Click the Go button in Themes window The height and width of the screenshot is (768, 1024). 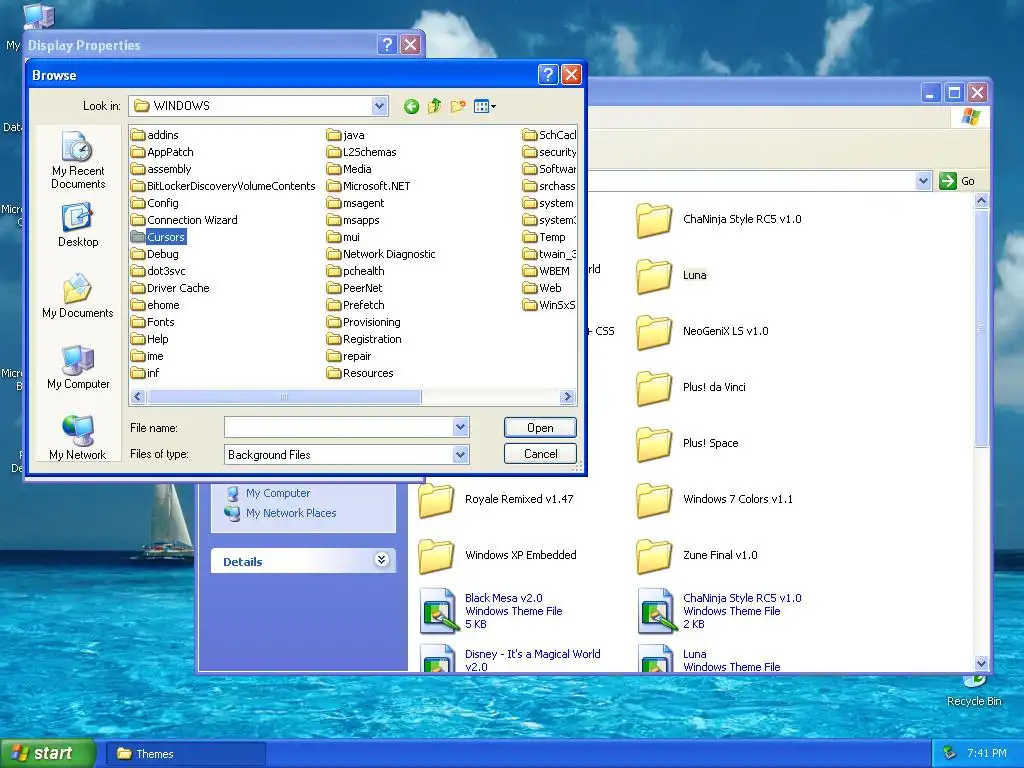[x=957, y=181]
